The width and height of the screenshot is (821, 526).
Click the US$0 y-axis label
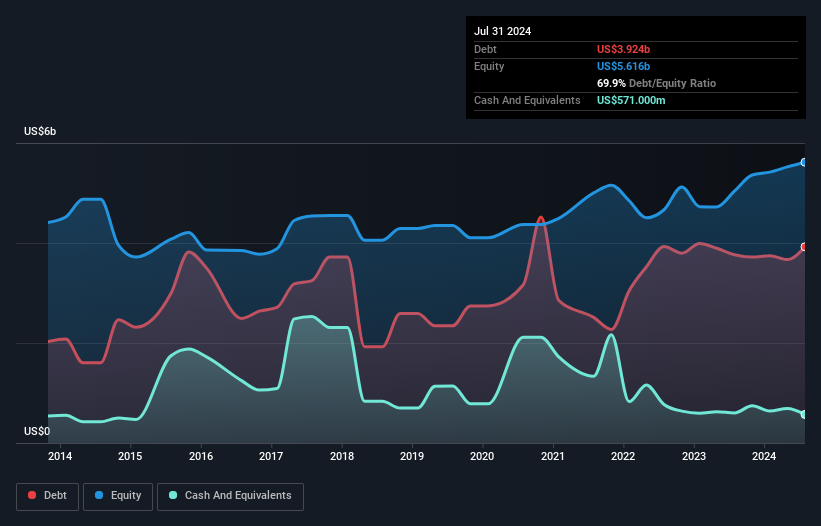[x=37, y=431]
